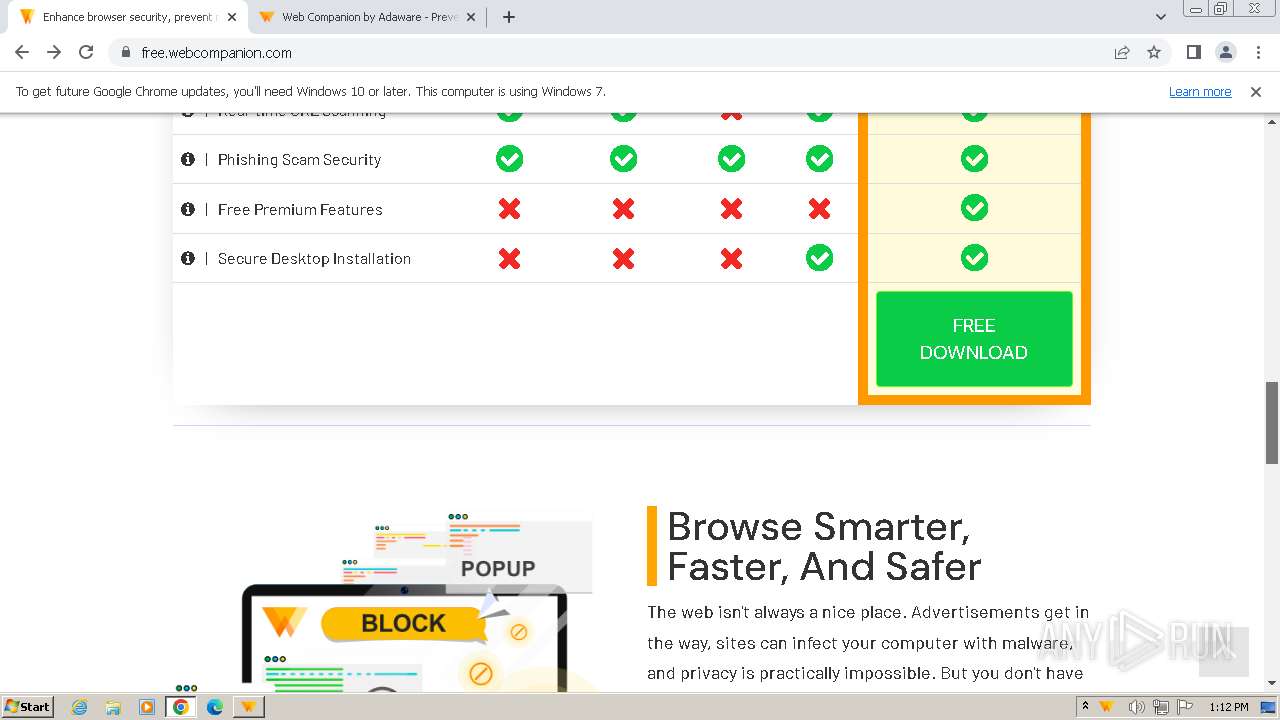Image resolution: width=1280 pixels, height=720 pixels.
Task: Open volume control in tray
Action: [1137, 707]
